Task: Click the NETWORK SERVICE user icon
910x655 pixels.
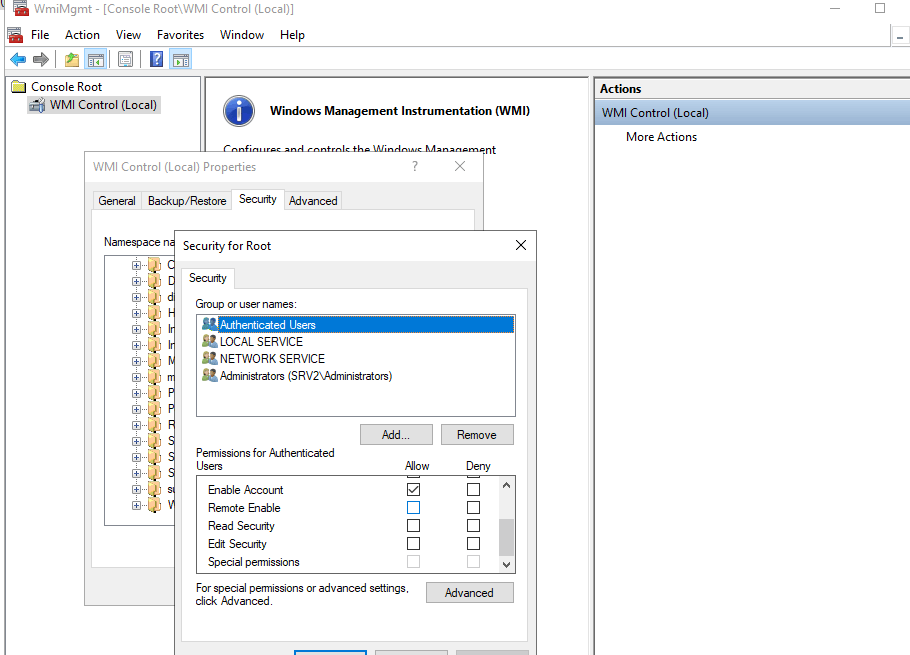Action: [210, 358]
